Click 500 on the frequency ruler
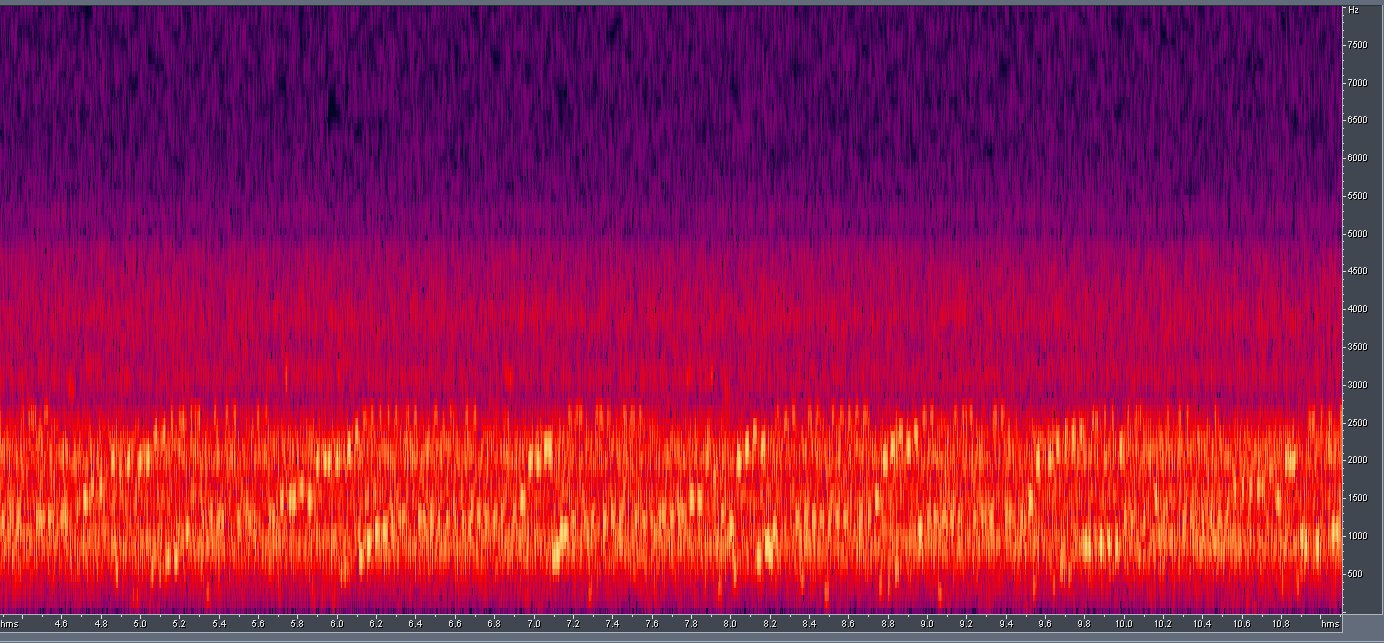The width and height of the screenshot is (1384, 643). click(x=1355, y=574)
